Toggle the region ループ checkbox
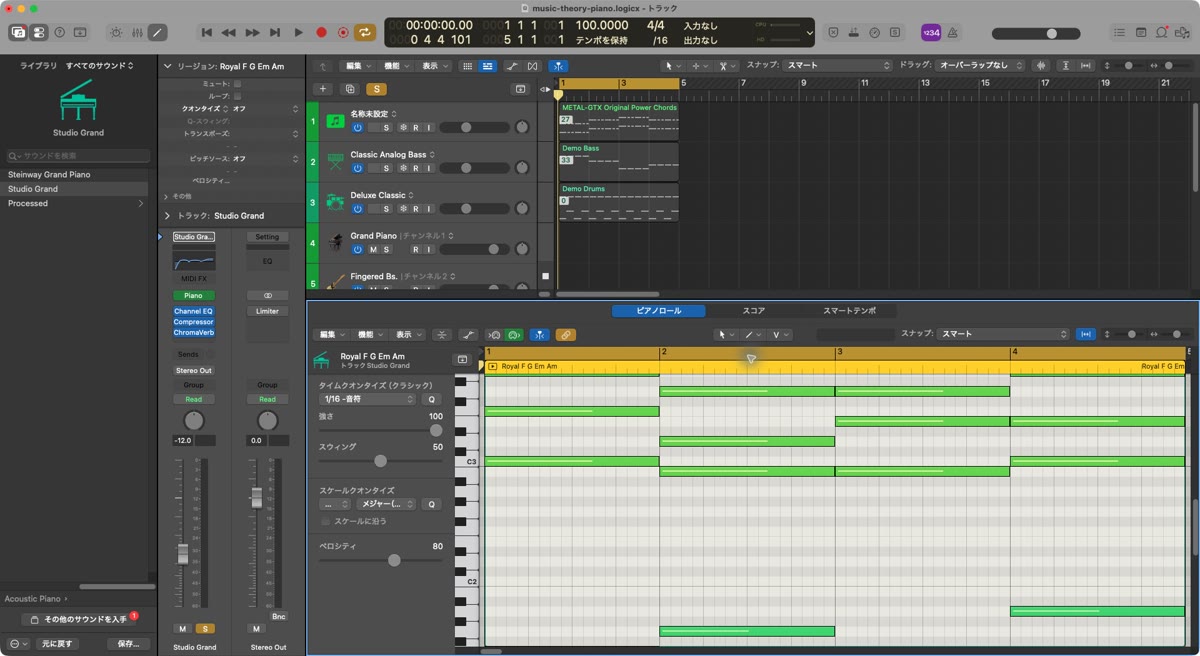 point(237,96)
